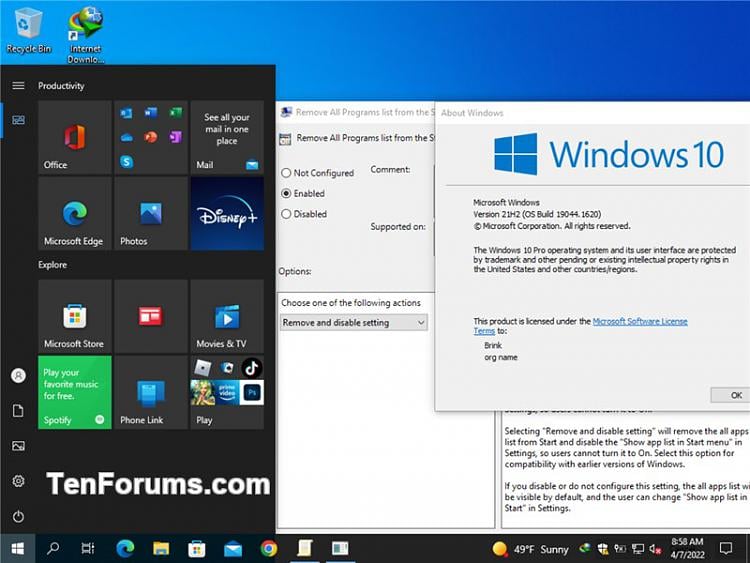The width and height of the screenshot is (750, 563).
Task: Click the Power button in Start
Action: tap(18, 517)
